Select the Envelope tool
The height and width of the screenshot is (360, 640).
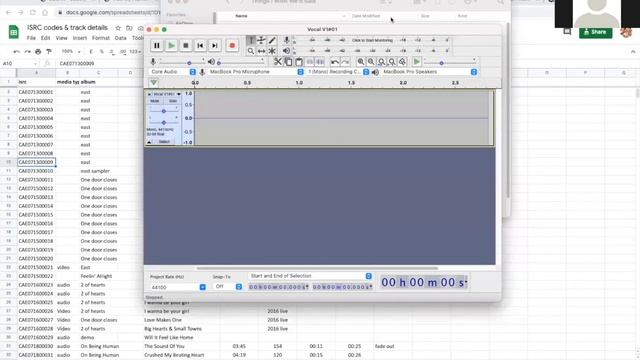(261, 40)
